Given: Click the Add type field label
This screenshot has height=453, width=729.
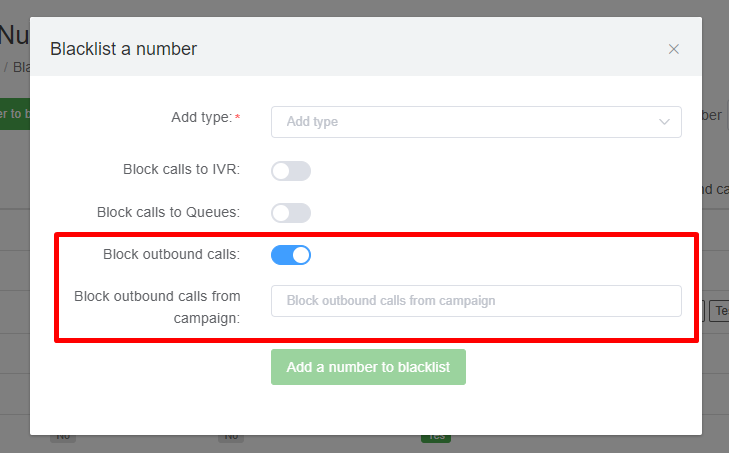Looking at the screenshot, I should click(201, 117).
